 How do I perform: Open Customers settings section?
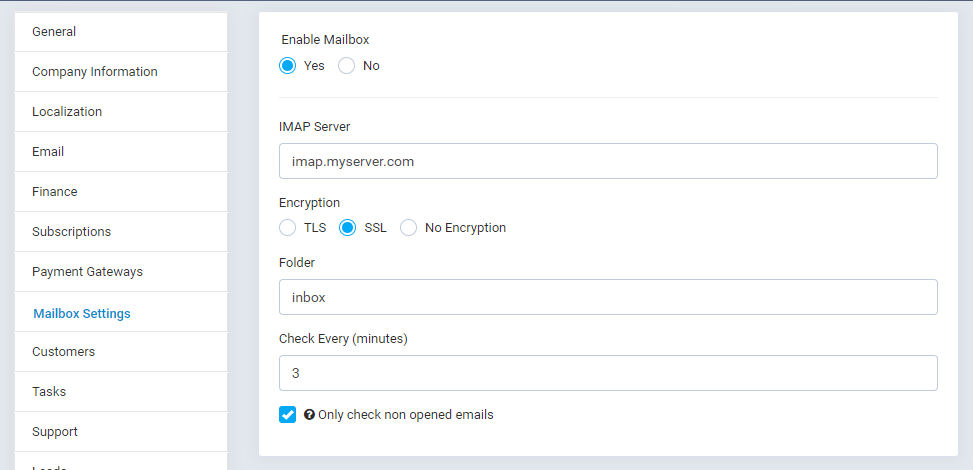64,352
